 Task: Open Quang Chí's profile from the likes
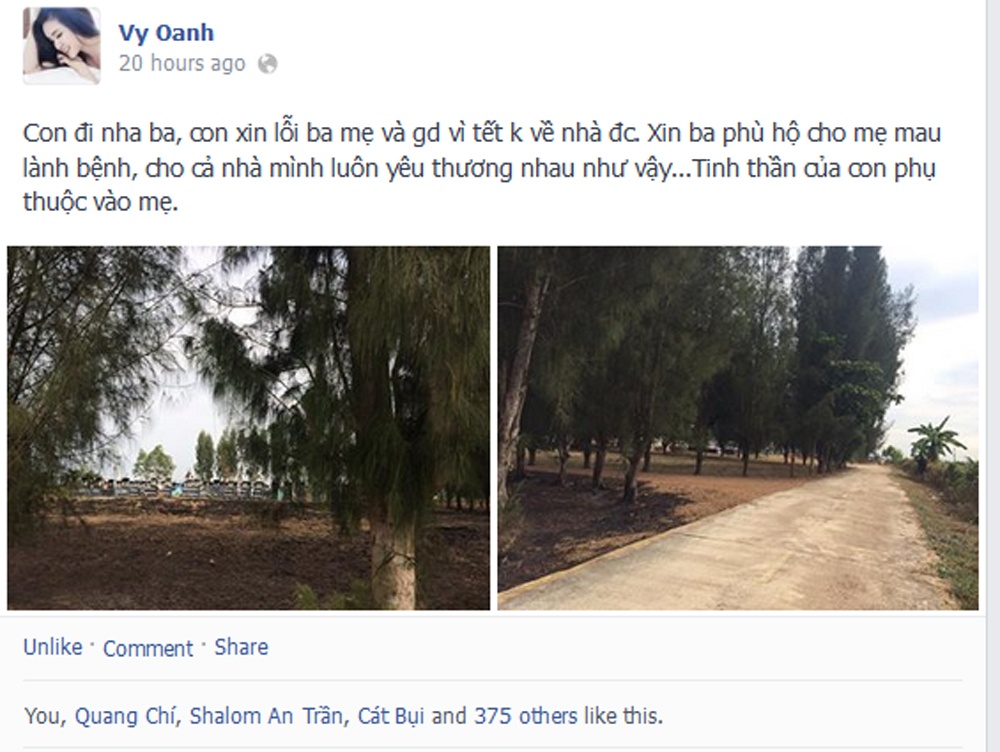(124, 716)
